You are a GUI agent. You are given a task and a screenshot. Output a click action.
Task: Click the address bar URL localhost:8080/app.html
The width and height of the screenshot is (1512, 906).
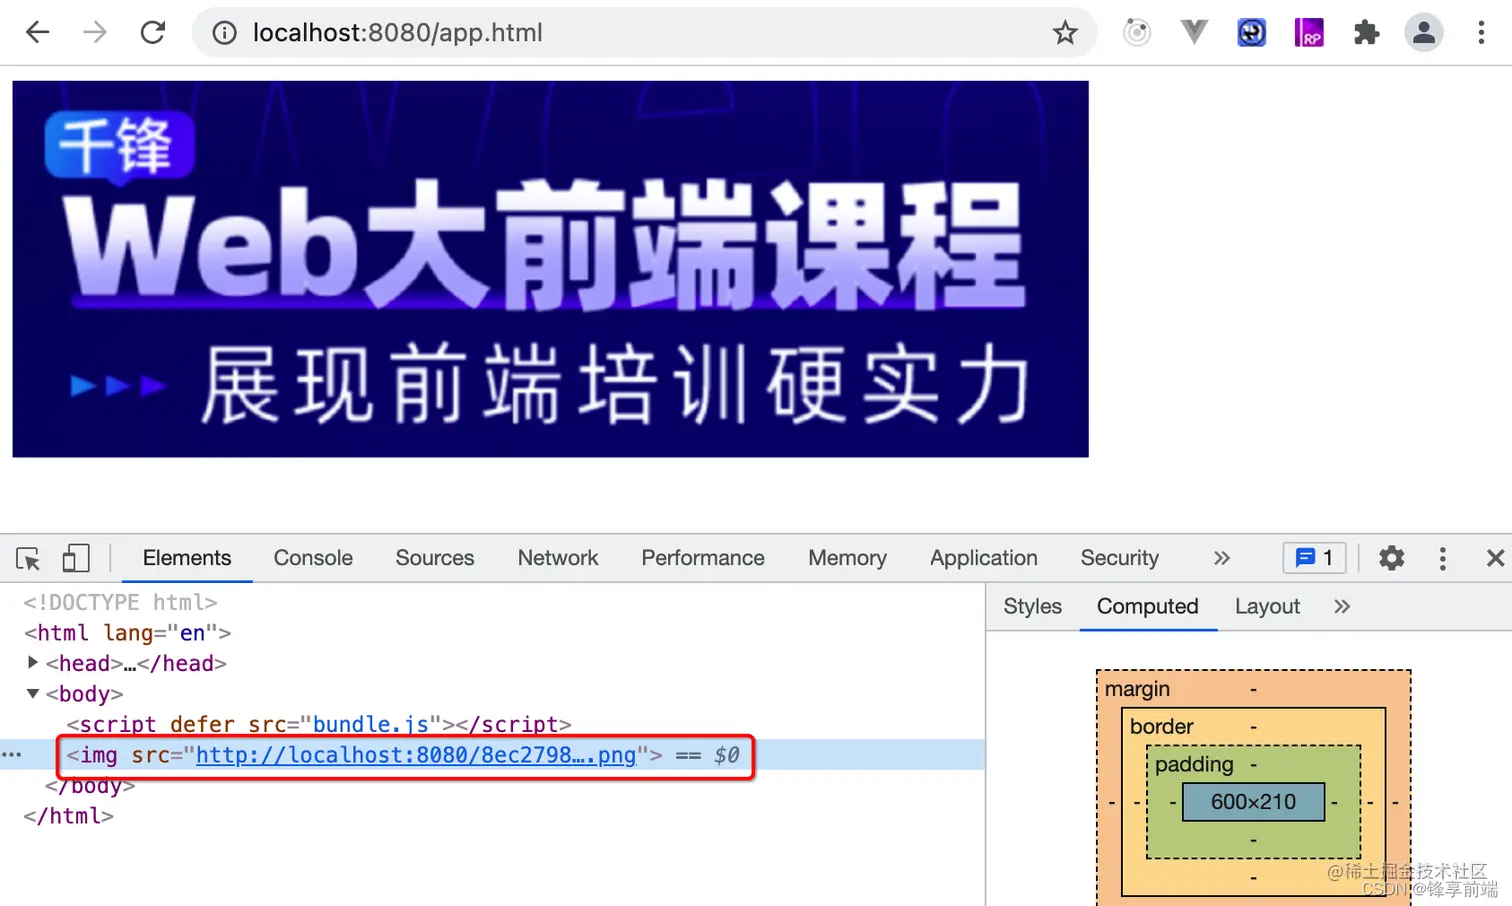(397, 33)
